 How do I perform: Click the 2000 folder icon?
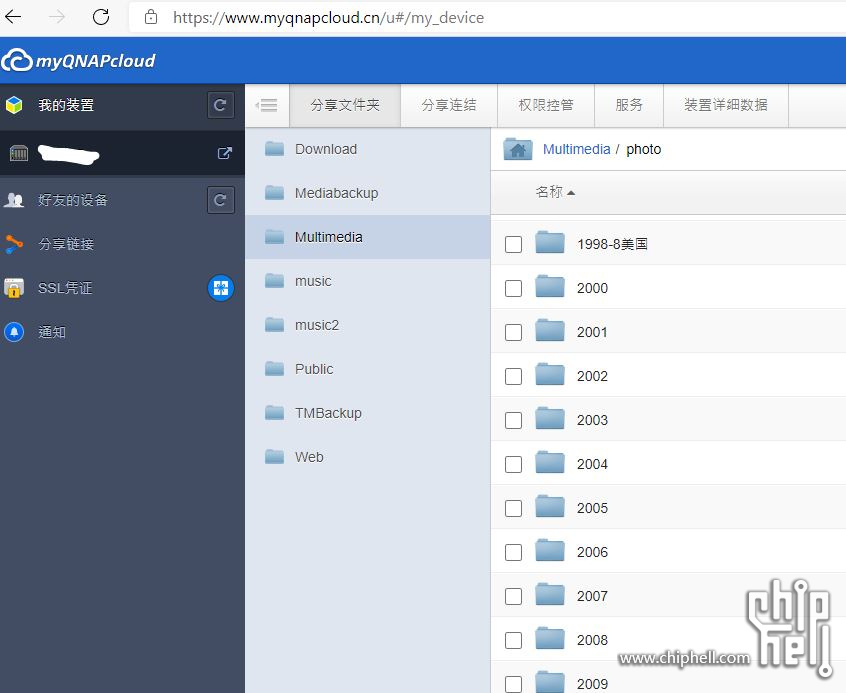(x=550, y=287)
